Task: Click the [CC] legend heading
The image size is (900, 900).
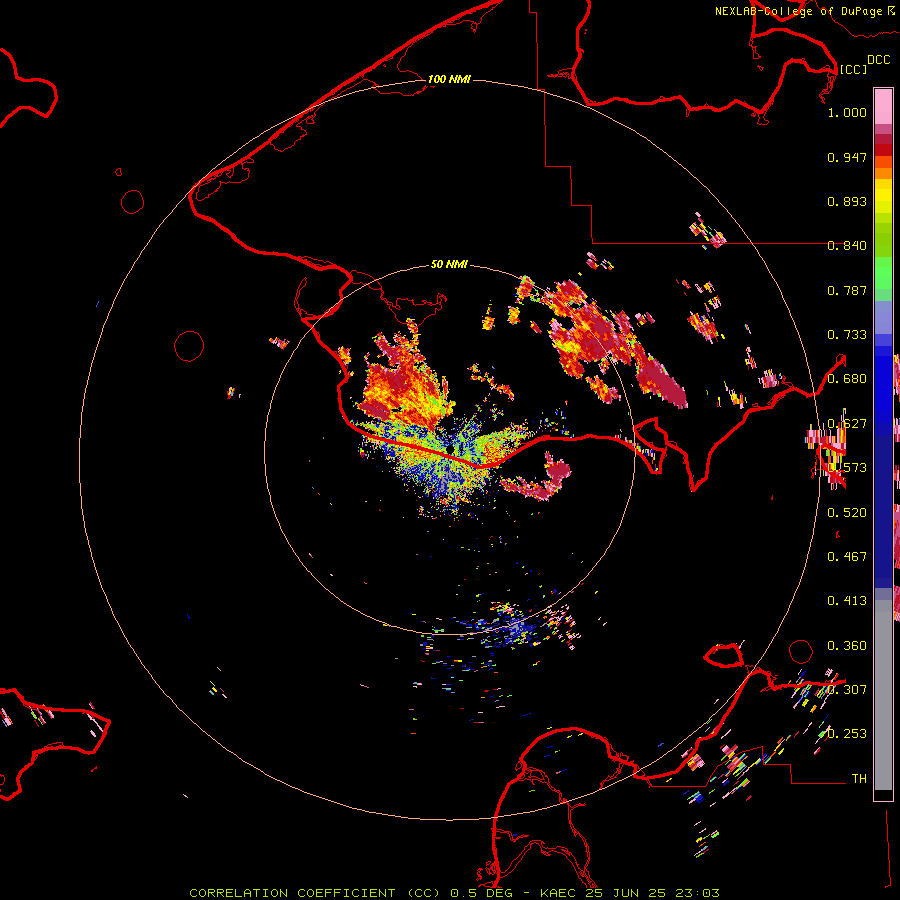Action: [853, 69]
